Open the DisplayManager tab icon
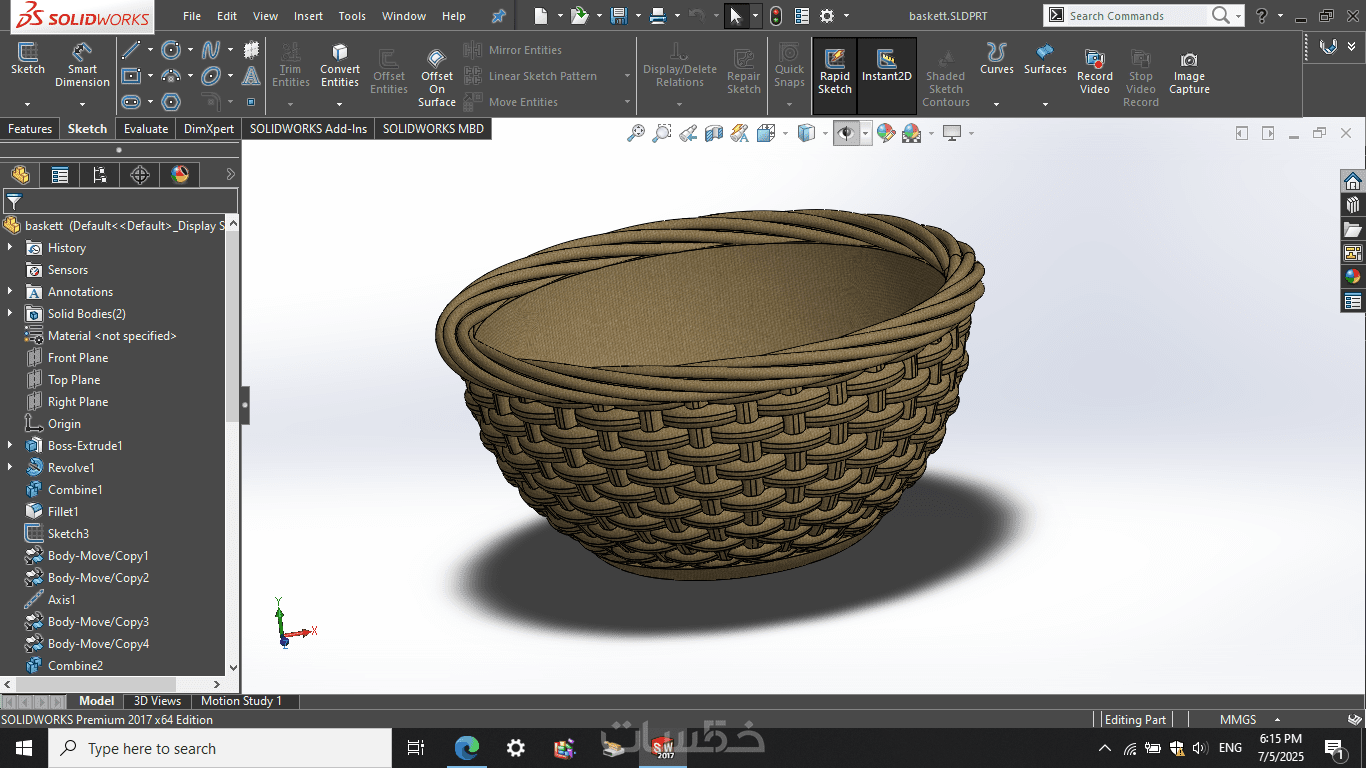This screenshot has width=1366, height=768. point(180,175)
